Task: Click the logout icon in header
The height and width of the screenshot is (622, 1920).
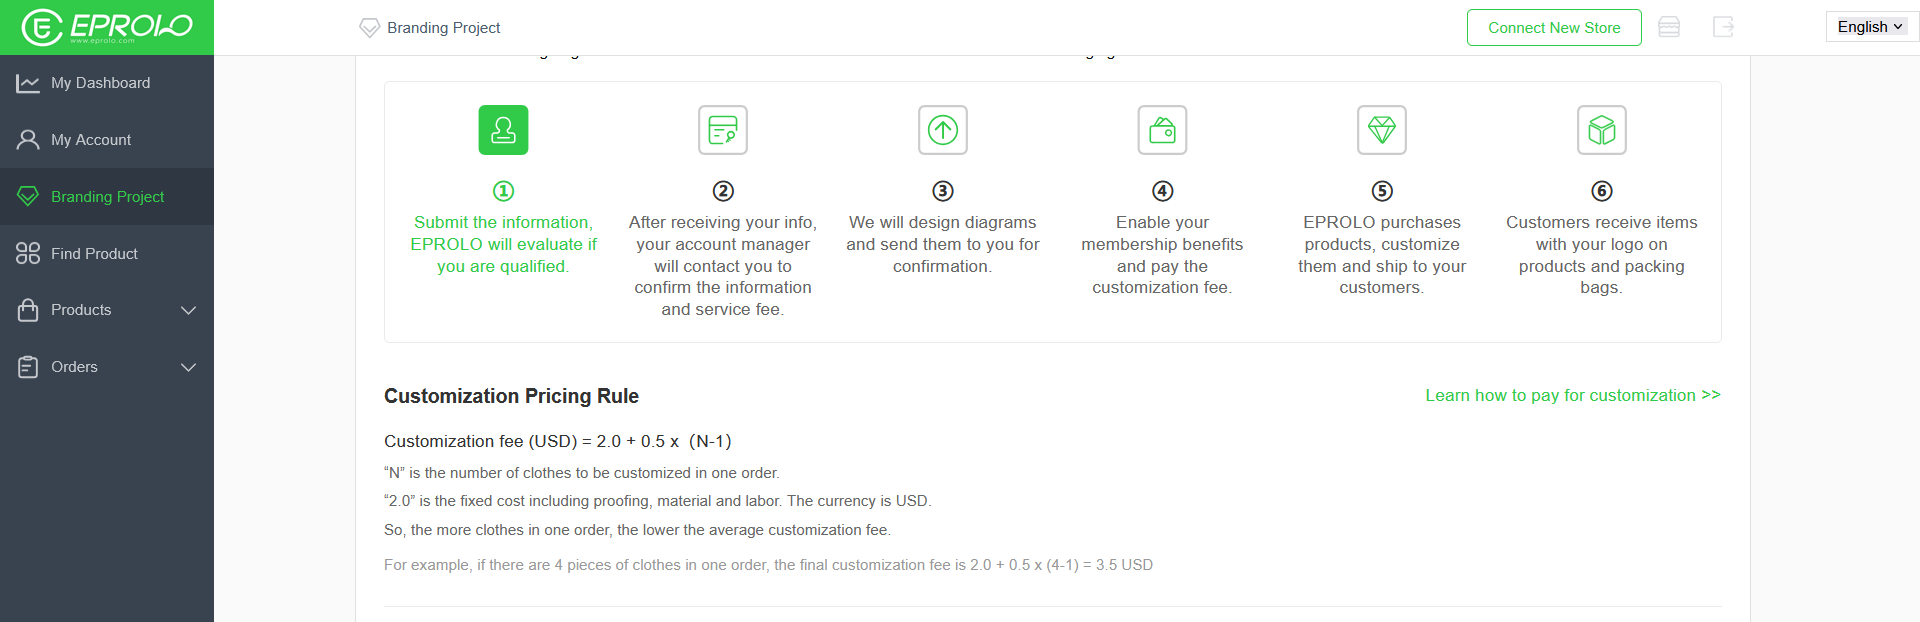Action: click(x=1723, y=27)
